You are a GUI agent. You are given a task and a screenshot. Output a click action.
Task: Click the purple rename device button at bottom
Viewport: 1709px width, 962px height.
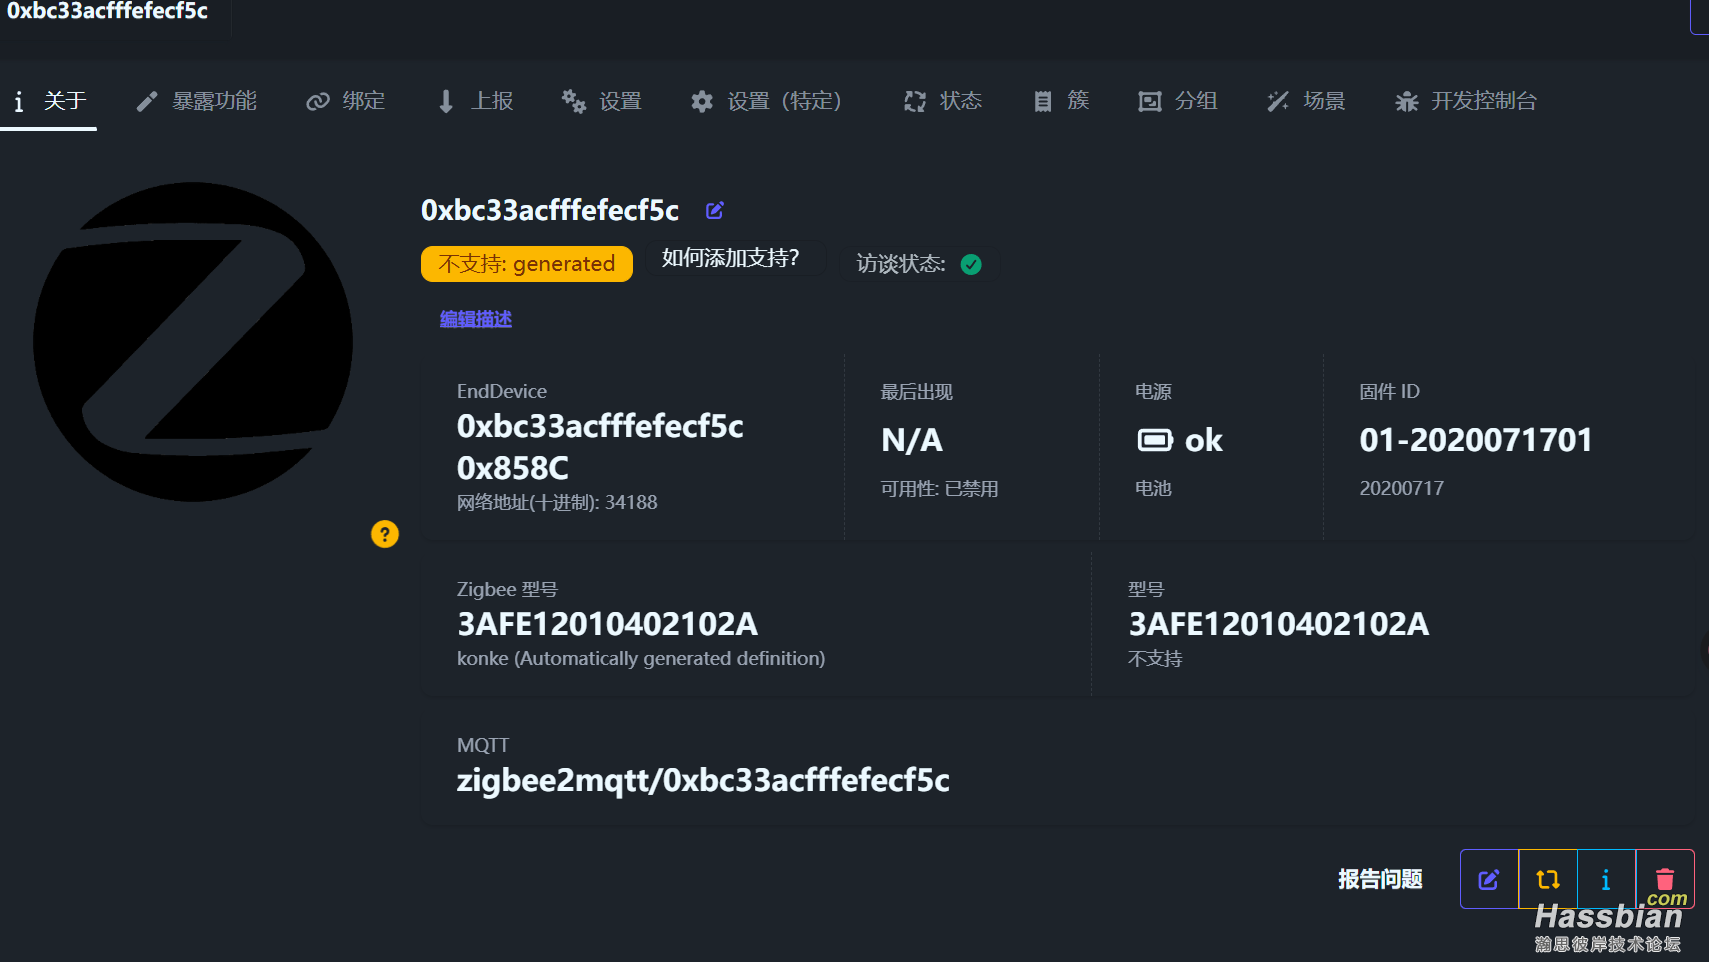[x=1489, y=879]
